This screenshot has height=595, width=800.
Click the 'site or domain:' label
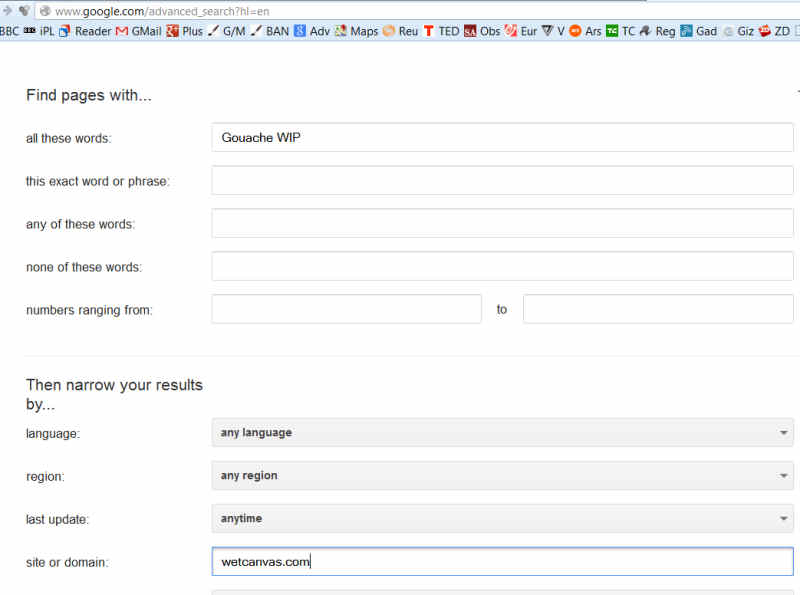pos(67,562)
